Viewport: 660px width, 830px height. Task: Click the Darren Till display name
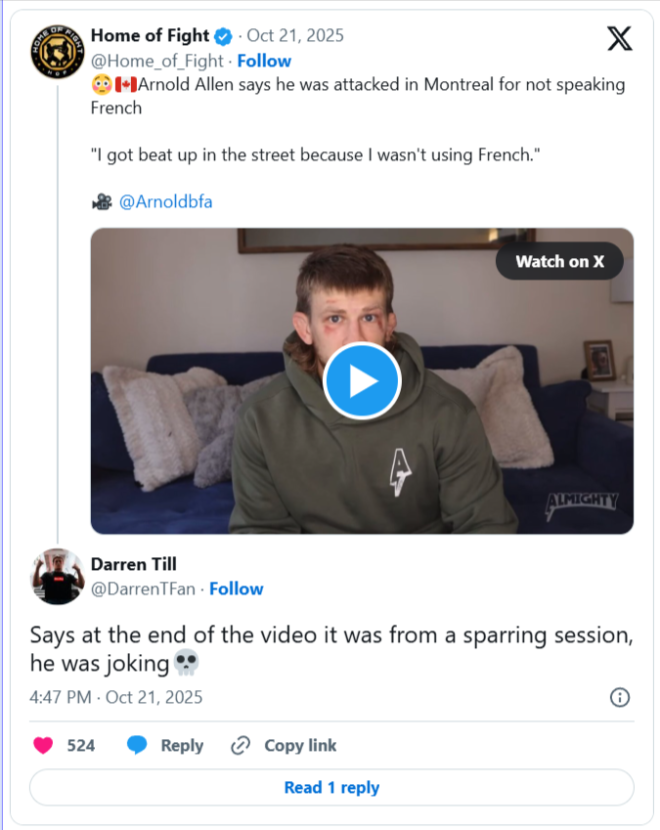point(133,564)
